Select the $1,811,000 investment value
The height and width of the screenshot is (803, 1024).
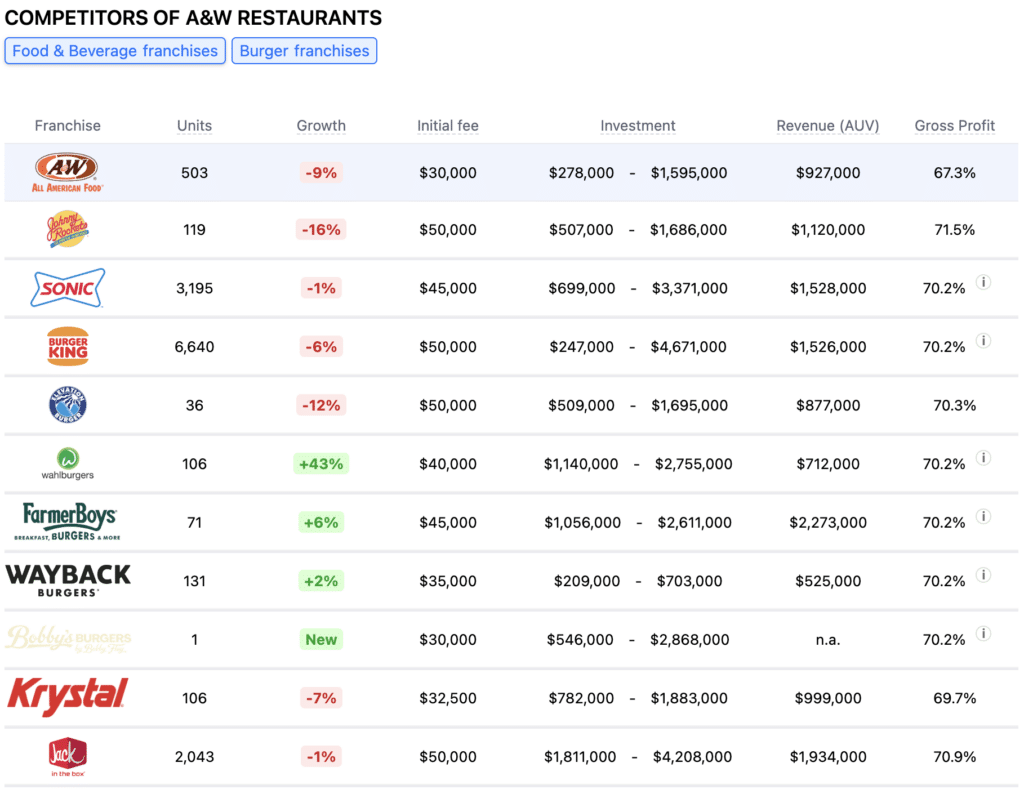pyautogui.click(x=580, y=757)
